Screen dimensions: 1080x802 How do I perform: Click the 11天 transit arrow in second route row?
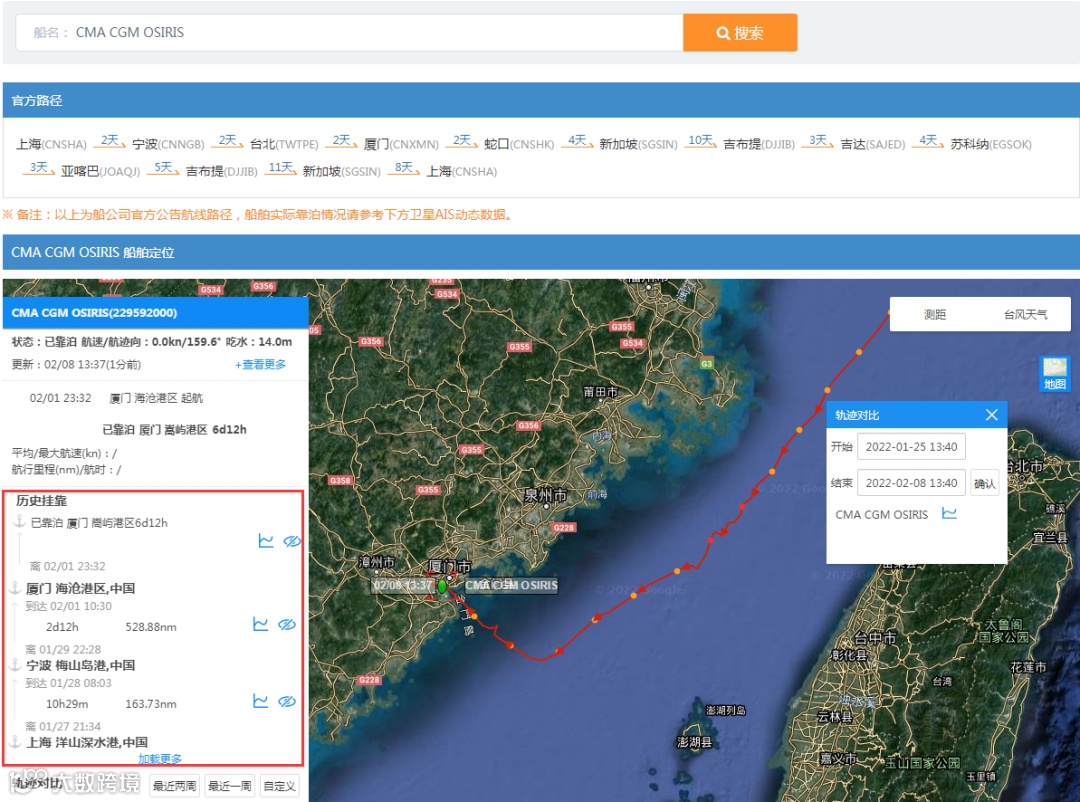pyautogui.click(x=280, y=168)
